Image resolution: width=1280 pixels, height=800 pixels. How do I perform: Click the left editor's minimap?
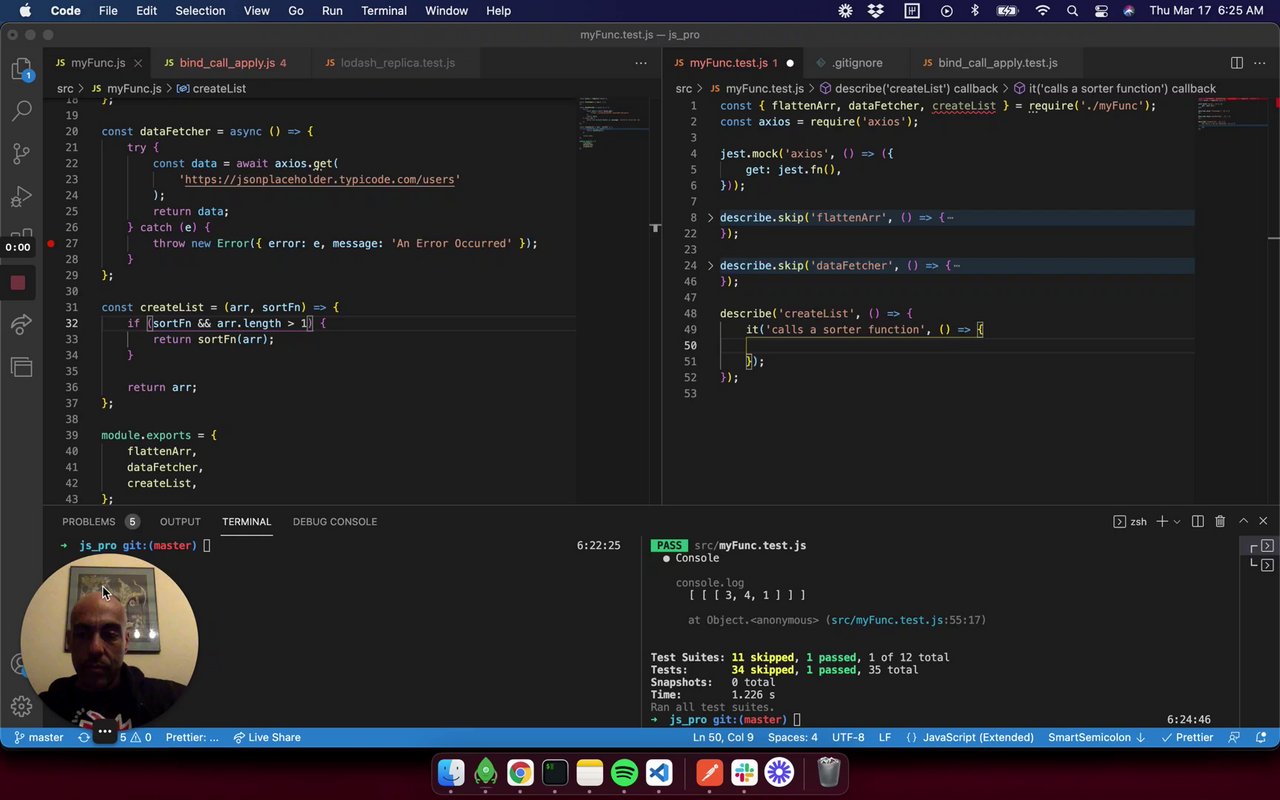600,125
